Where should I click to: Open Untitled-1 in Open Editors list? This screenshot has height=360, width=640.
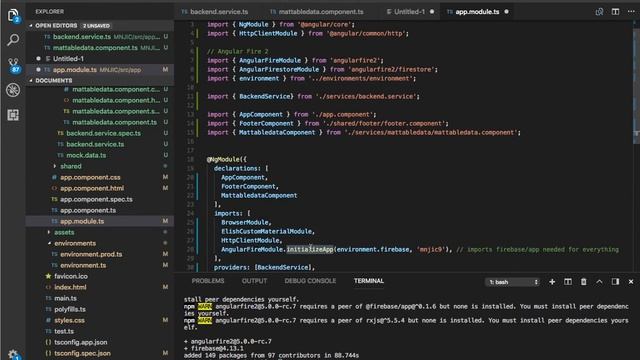[100, 59]
